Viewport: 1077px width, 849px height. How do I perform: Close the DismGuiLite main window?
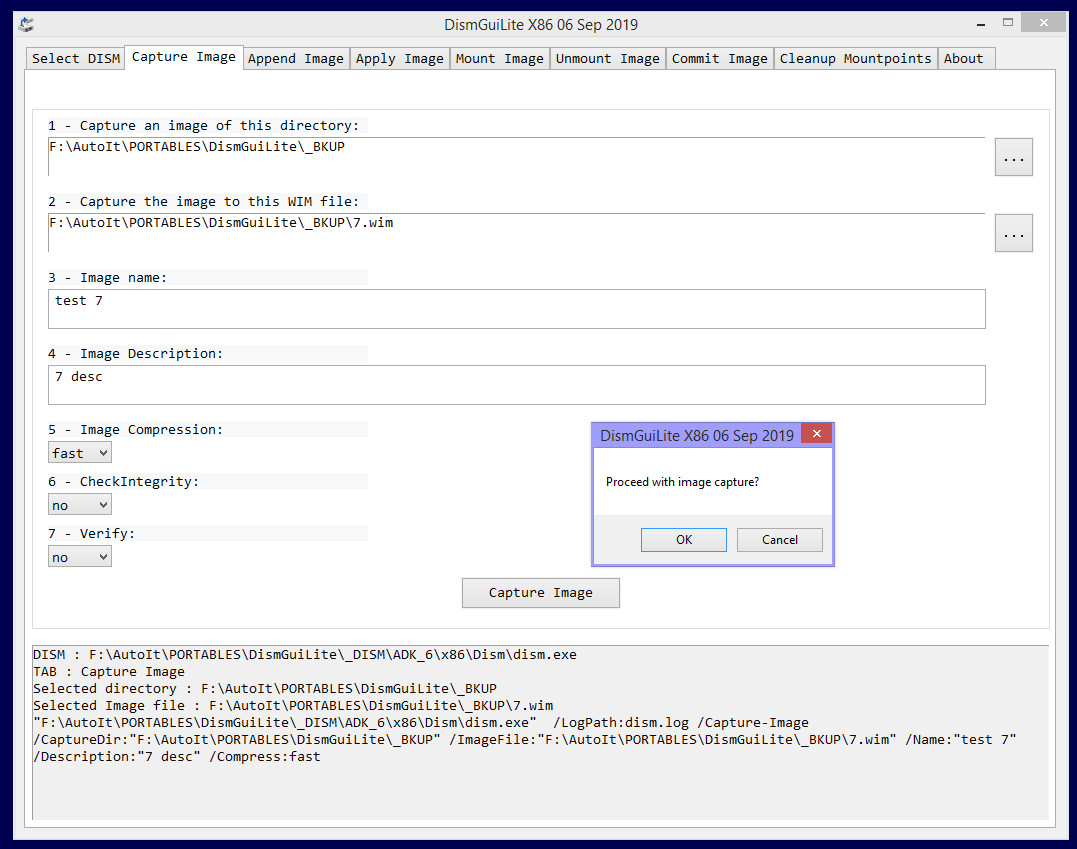1043,23
